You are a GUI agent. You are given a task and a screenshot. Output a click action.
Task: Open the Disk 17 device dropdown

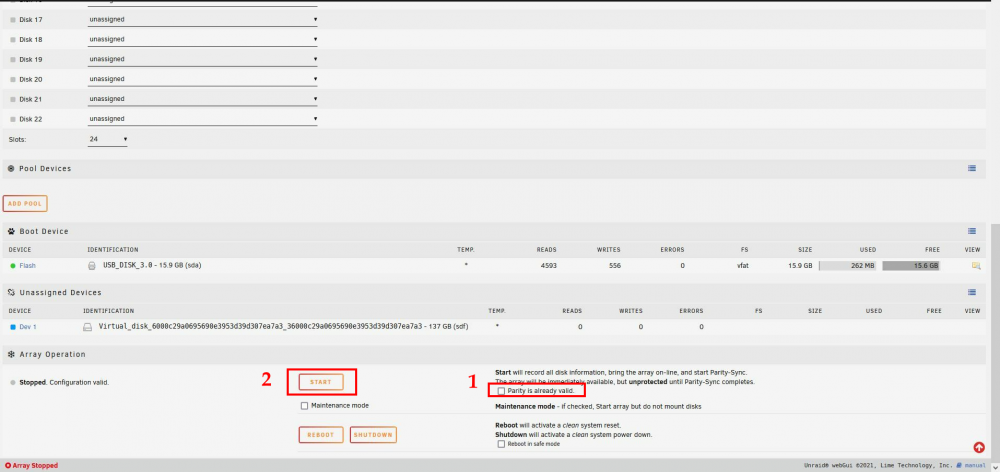[x=203, y=20]
